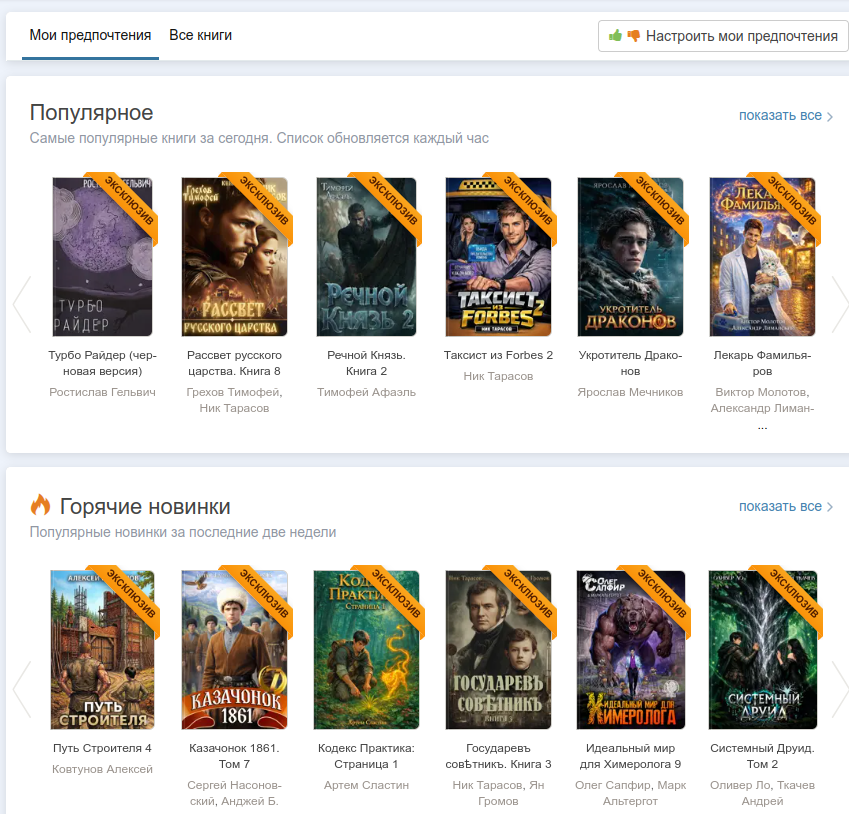Image resolution: width=849 pixels, height=814 pixels.
Task: Open Турбо Райдер book cover
Action: pos(102,257)
